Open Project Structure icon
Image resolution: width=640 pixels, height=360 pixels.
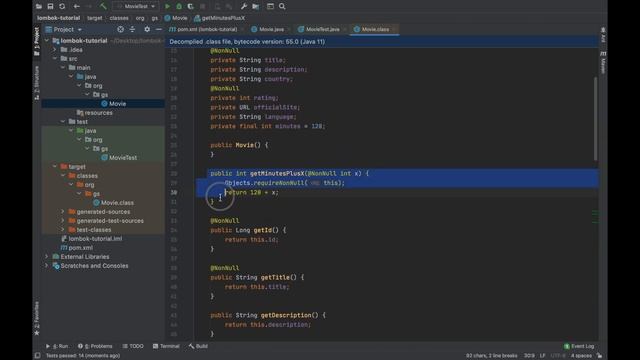coord(256,7)
